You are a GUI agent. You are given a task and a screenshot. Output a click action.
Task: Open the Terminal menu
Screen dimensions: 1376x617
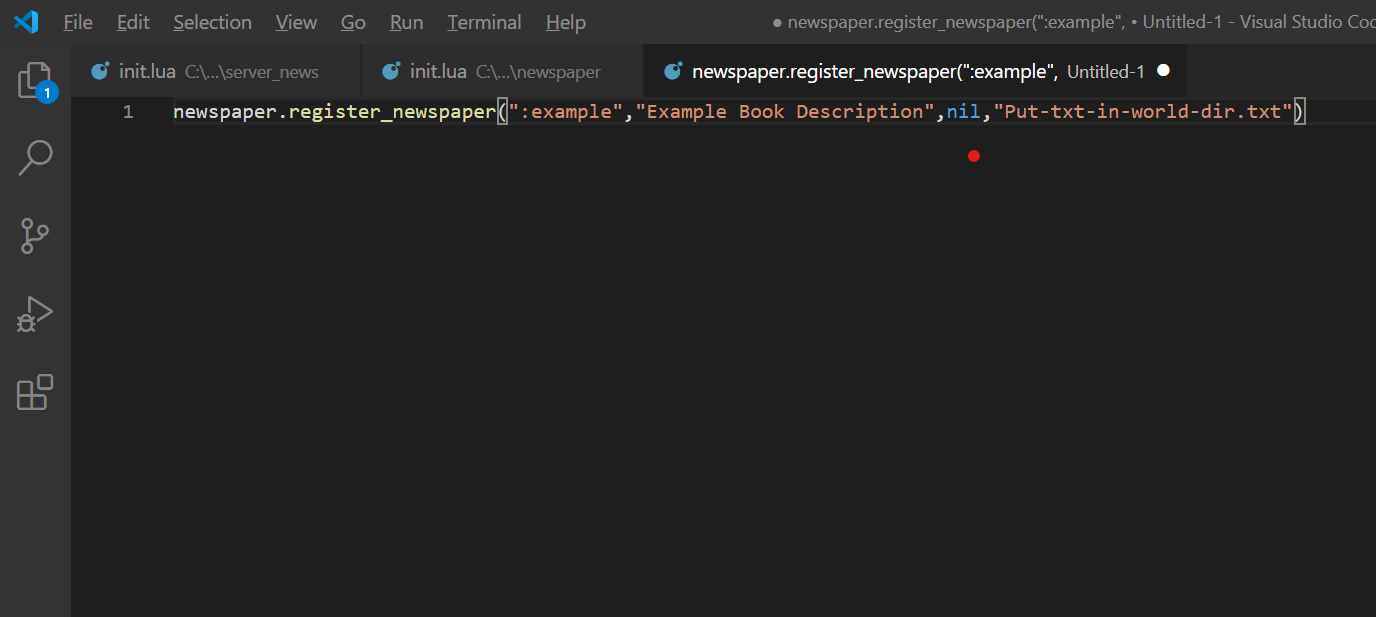click(x=484, y=22)
